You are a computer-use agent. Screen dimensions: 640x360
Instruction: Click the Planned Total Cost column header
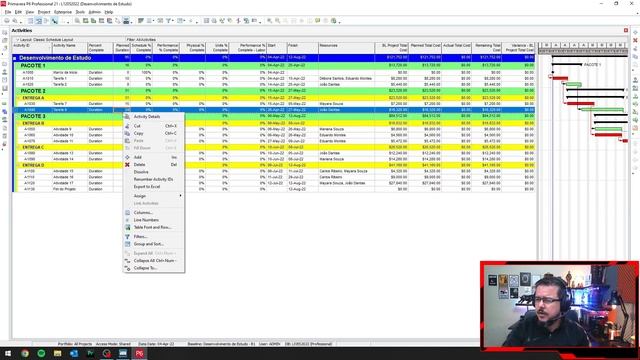point(425,48)
